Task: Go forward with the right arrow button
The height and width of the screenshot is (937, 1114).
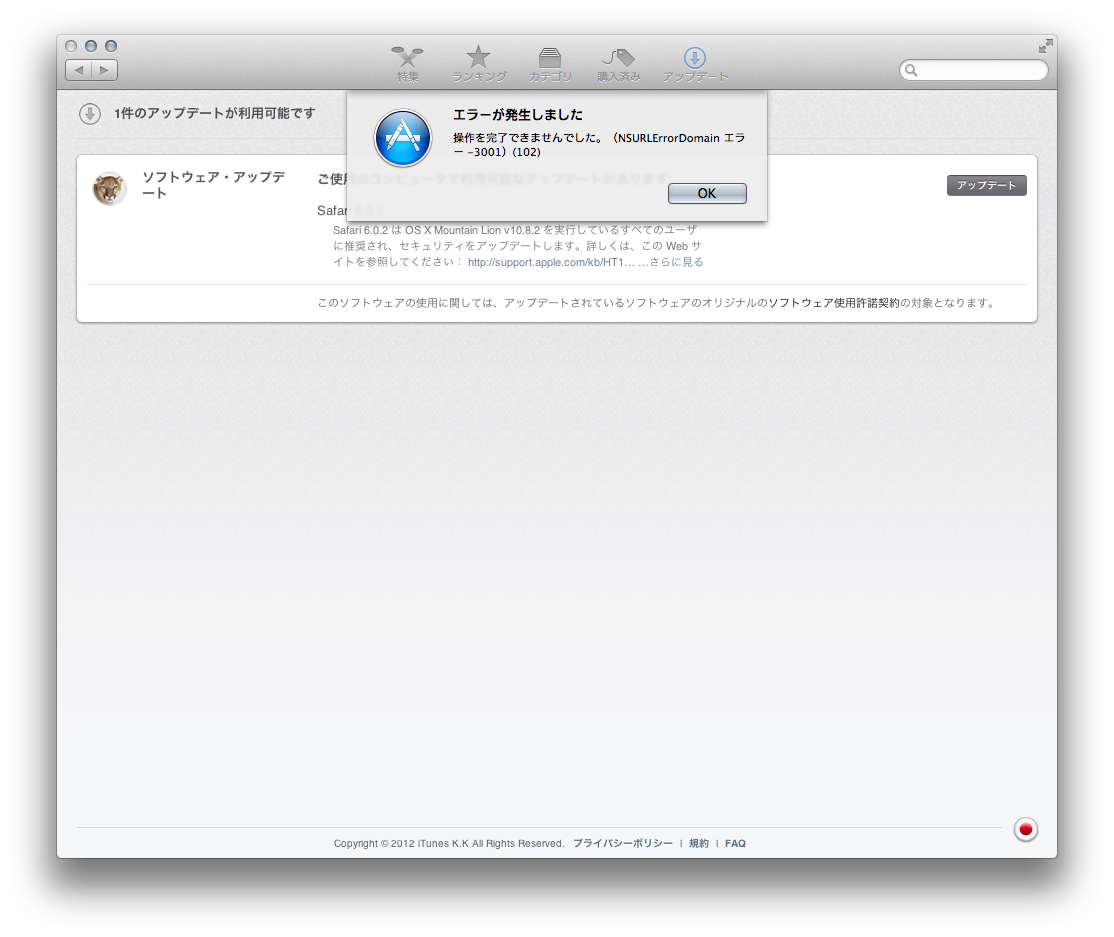Action: pyautogui.click(x=104, y=70)
